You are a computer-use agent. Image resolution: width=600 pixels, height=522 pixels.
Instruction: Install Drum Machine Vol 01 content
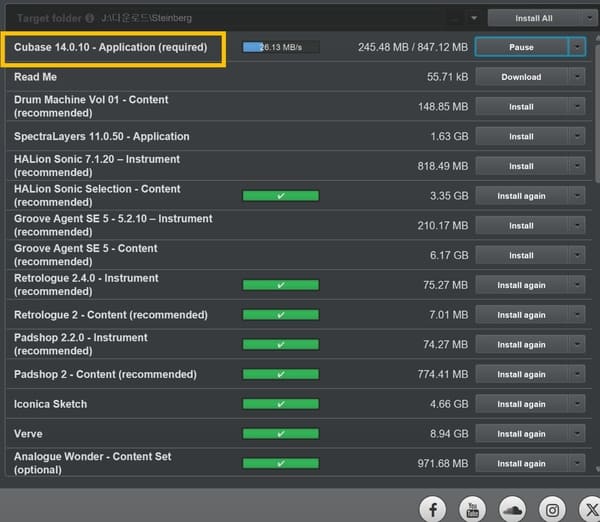coord(521,107)
